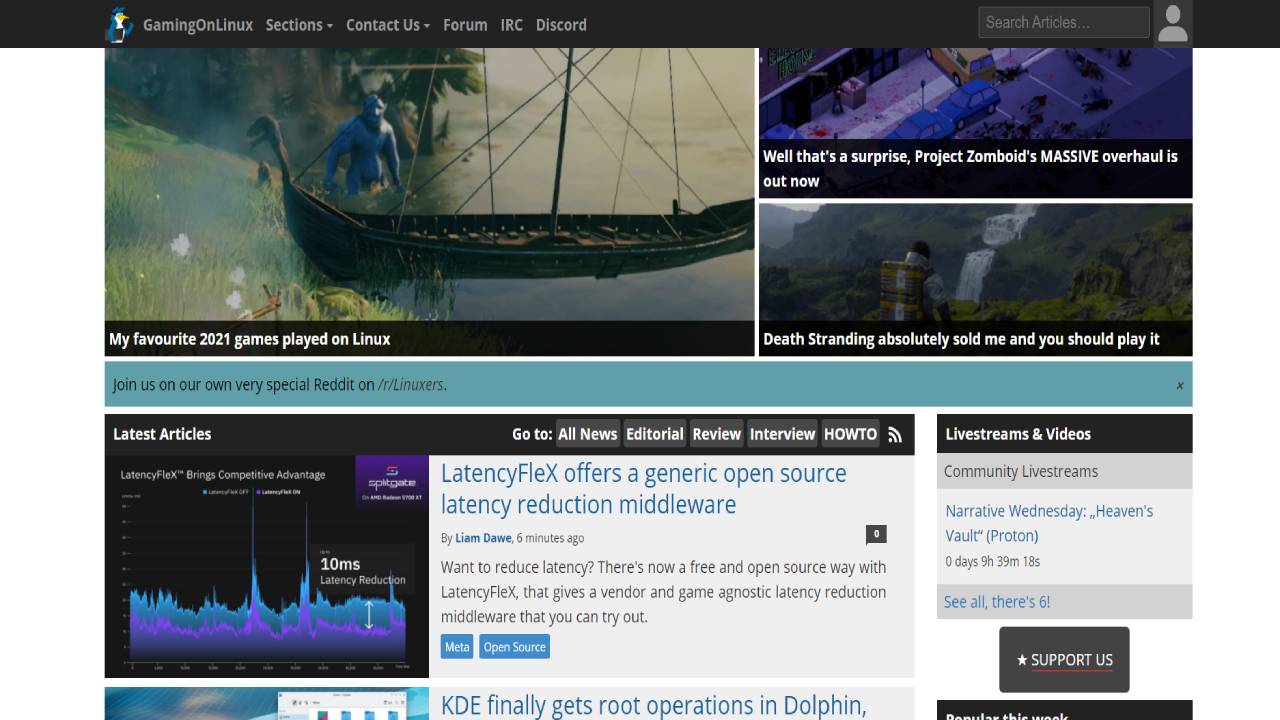Screen dimensions: 1280x720
Task: Open the RSS feed icon
Action: pyautogui.click(x=895, y=435)
